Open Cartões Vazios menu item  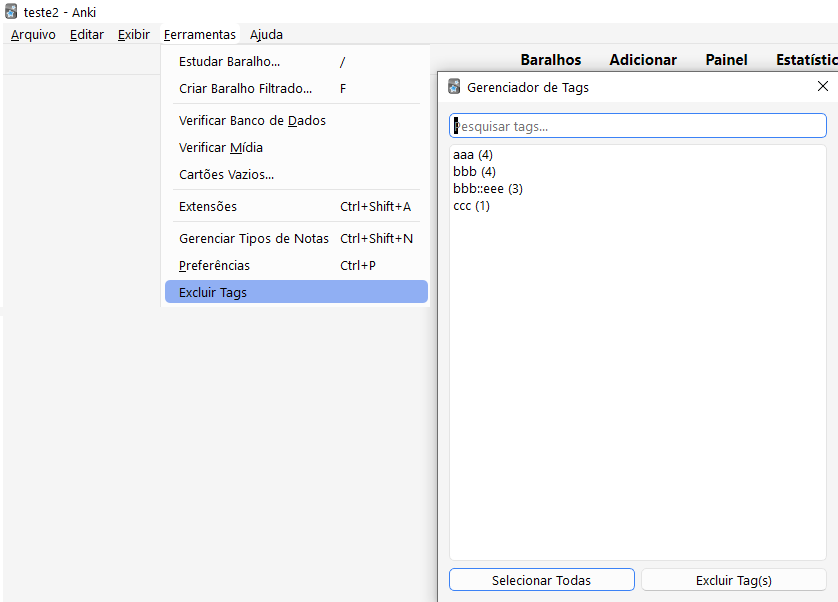click(226, 175)
